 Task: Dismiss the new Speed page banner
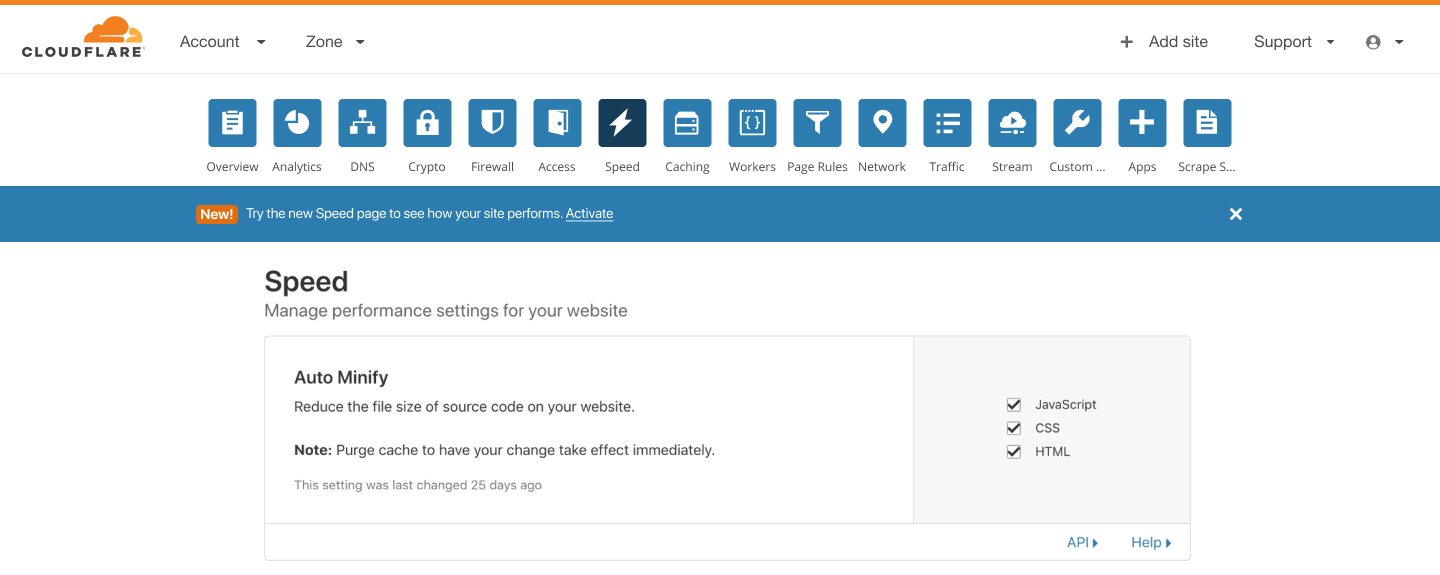[1236, 214]
